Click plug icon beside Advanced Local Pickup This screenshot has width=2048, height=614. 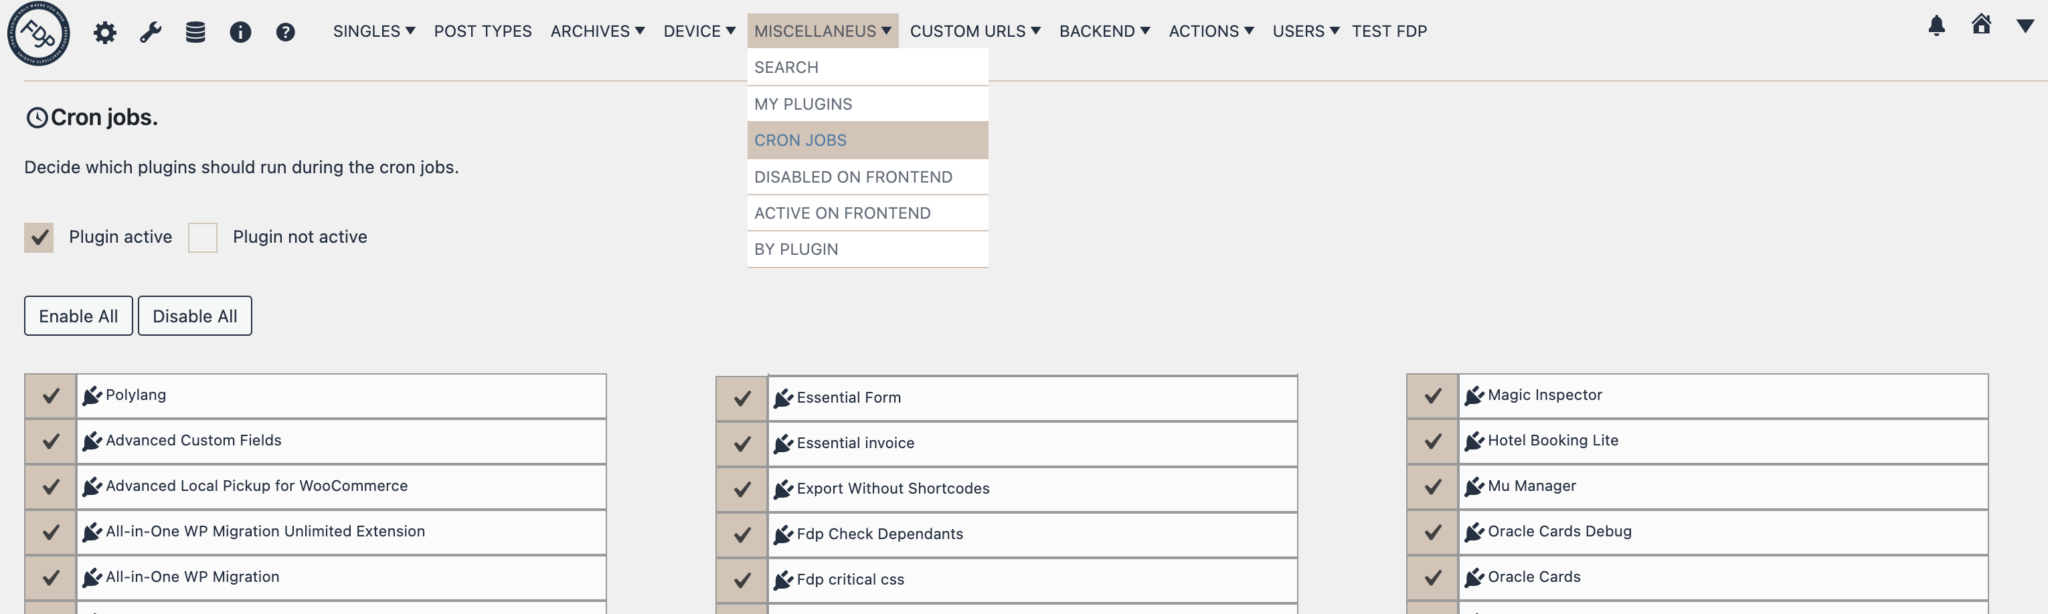92,487
